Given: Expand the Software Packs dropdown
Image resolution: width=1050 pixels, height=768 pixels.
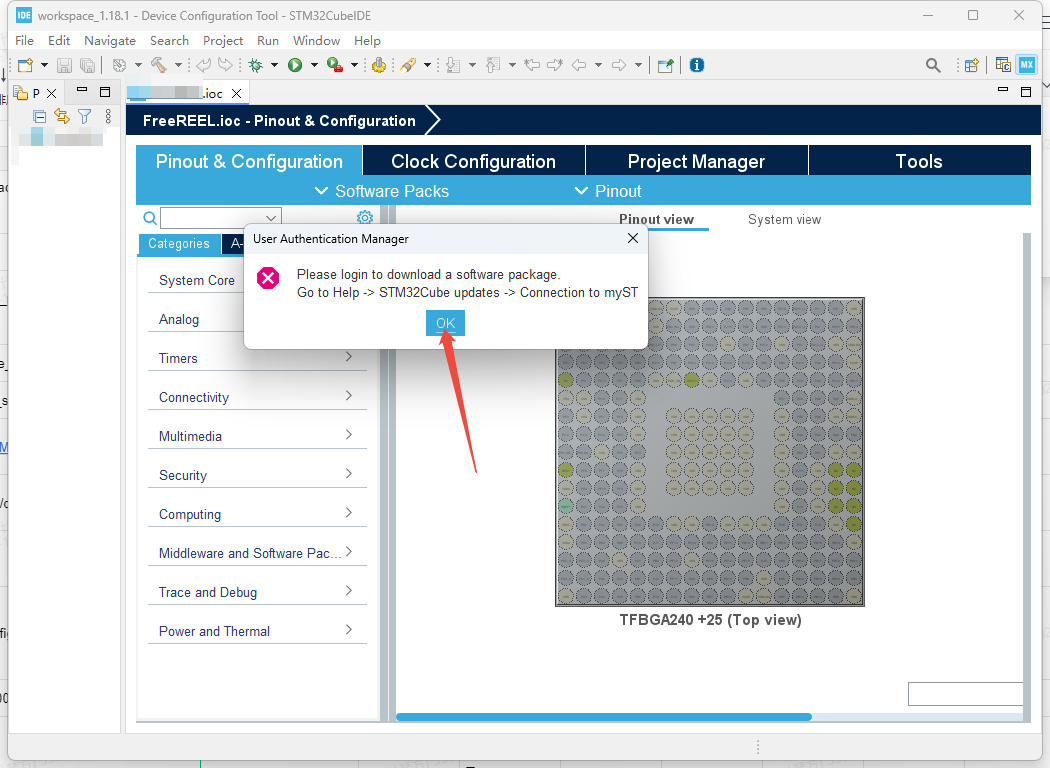Looking at the screenshot, I should 381,191.
